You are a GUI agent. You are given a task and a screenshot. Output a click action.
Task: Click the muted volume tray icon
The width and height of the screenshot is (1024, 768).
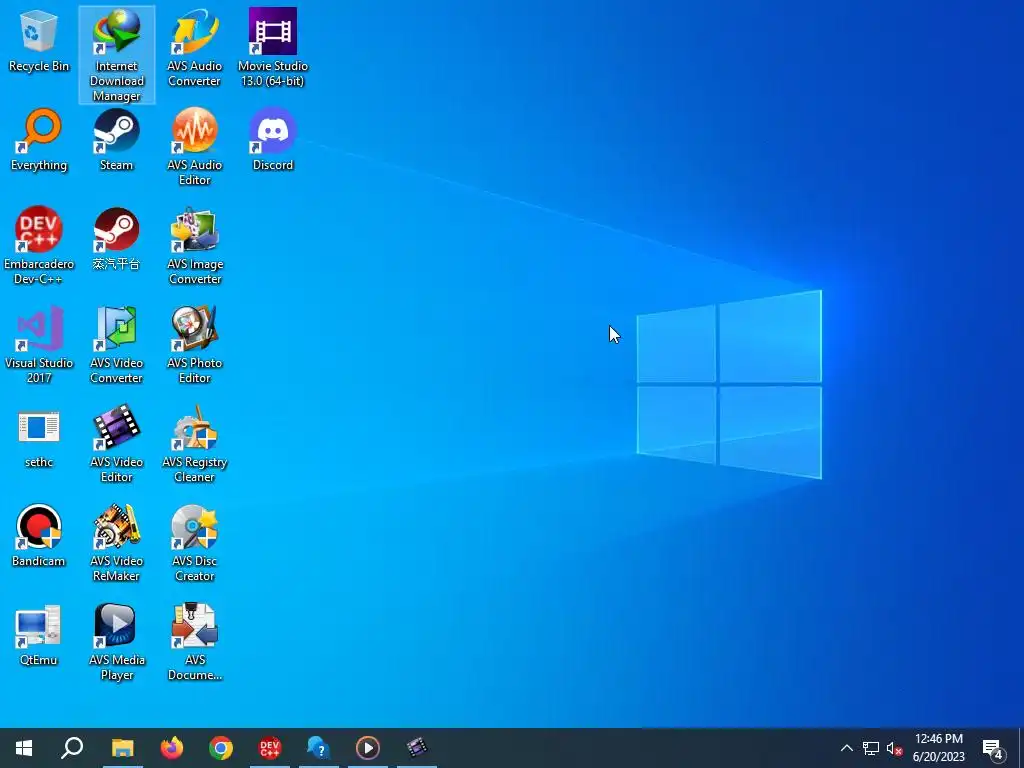pyautogui.click(x=894, y=748)
